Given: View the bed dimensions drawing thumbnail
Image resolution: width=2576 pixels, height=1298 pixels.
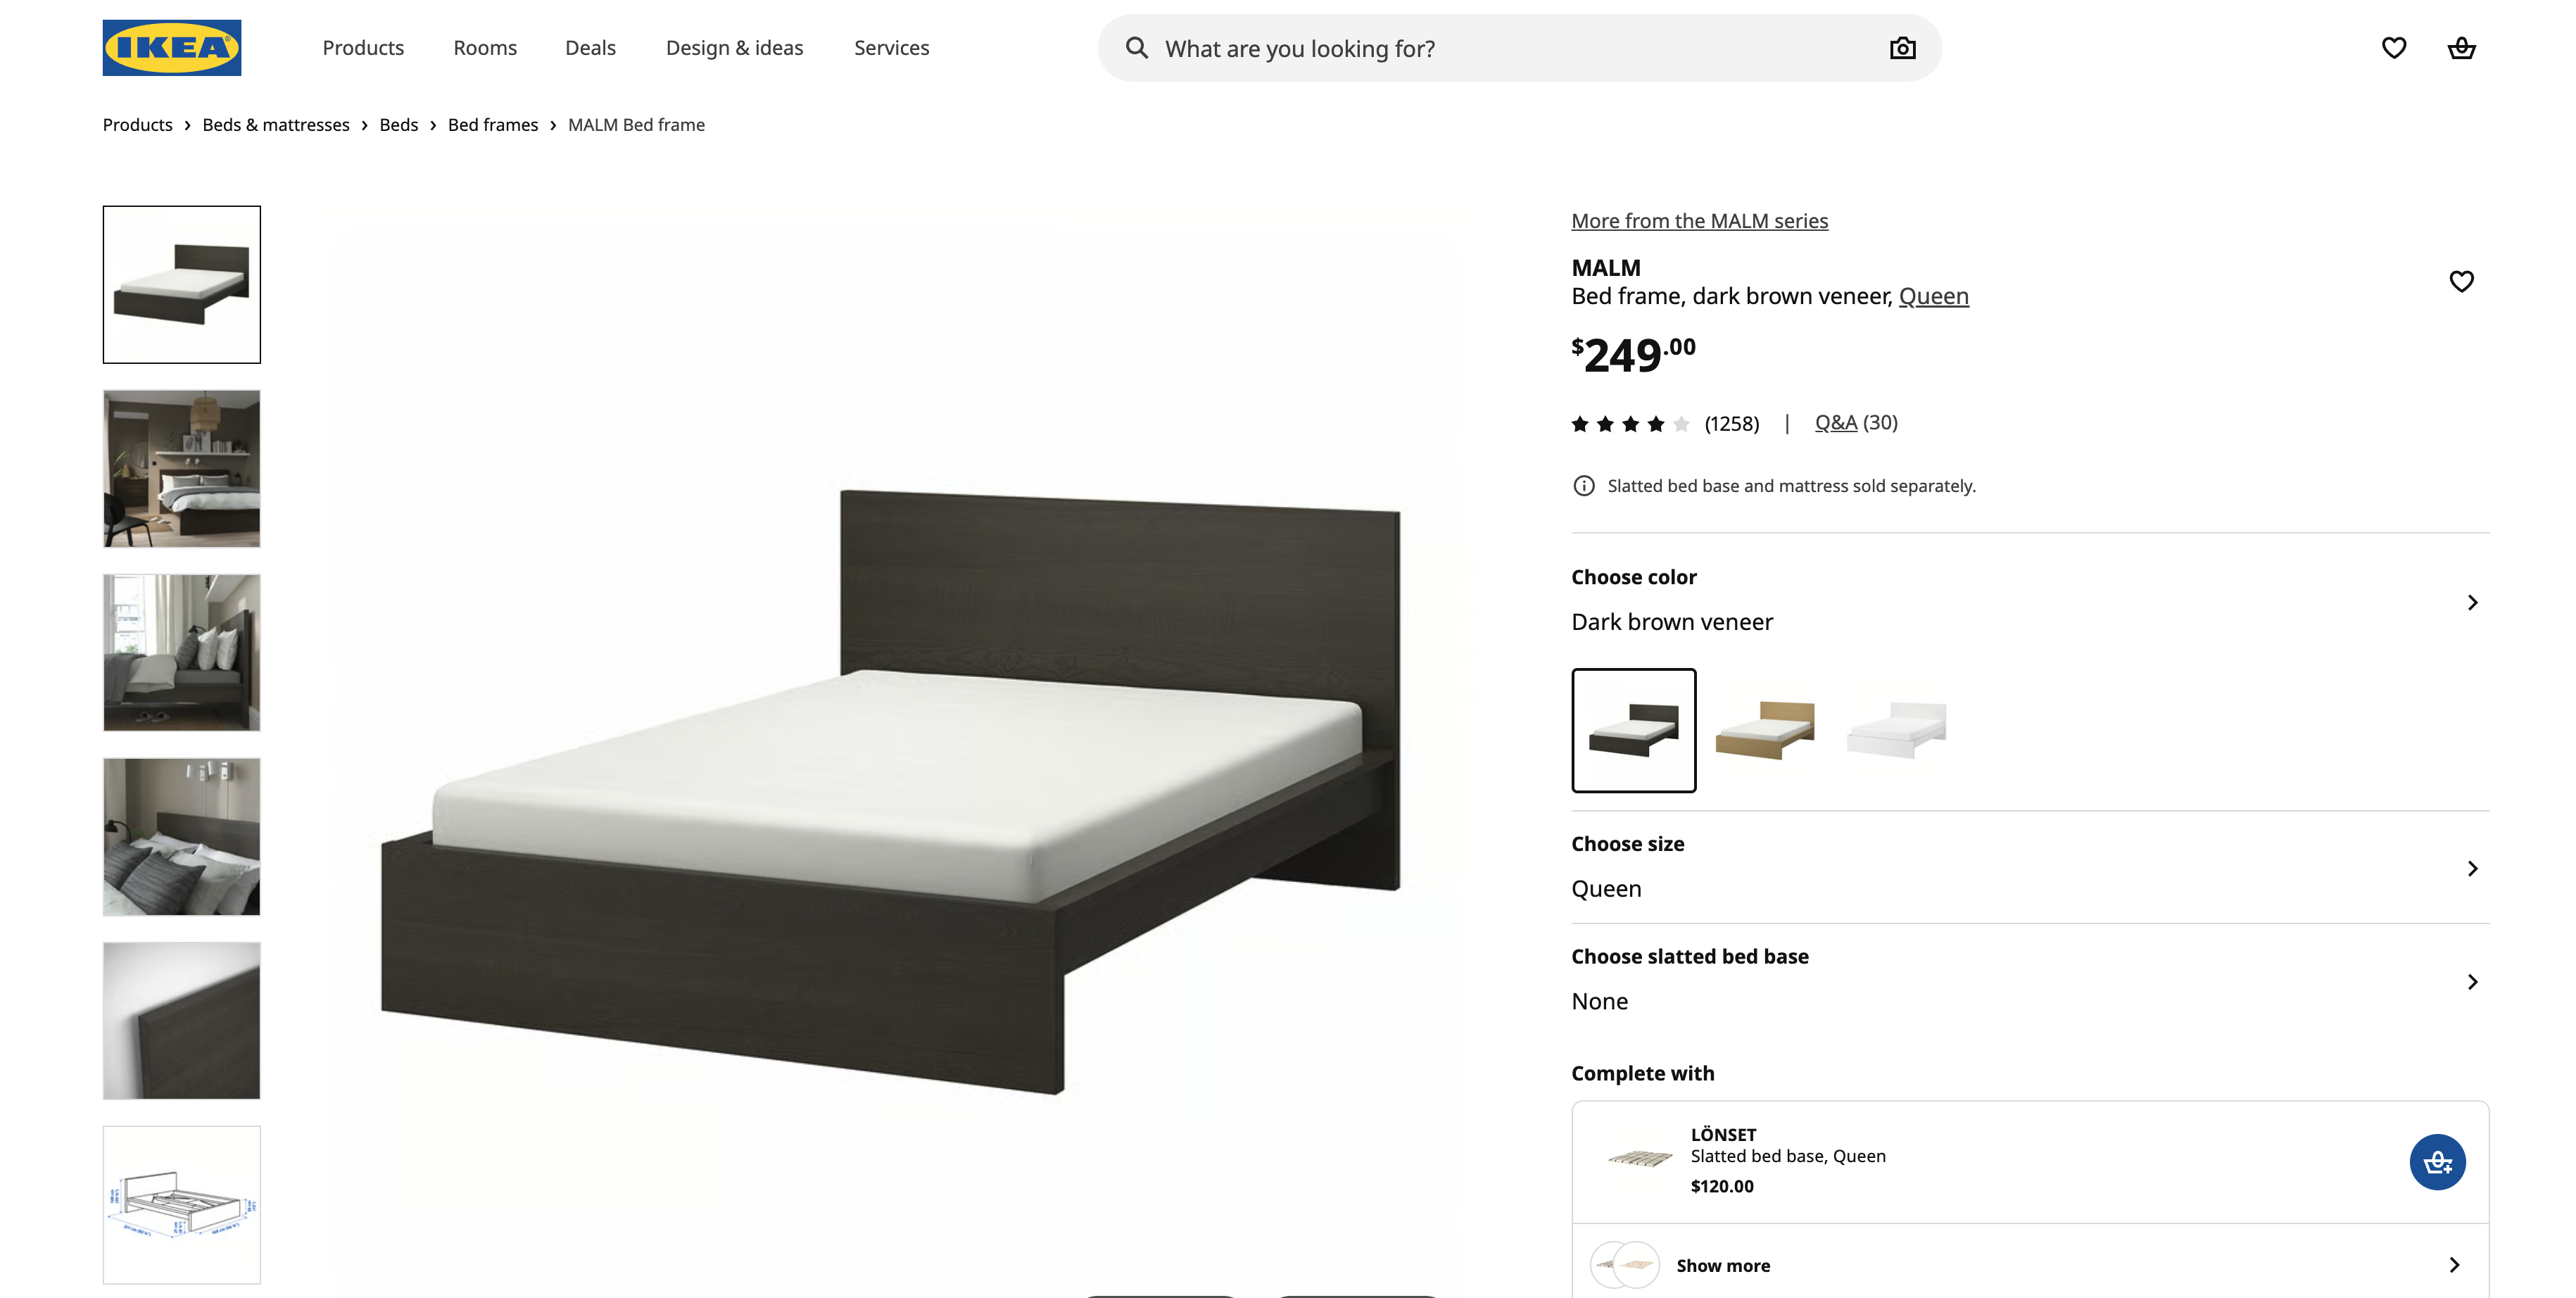Looking at the screenshot, I should point(181,1204).
